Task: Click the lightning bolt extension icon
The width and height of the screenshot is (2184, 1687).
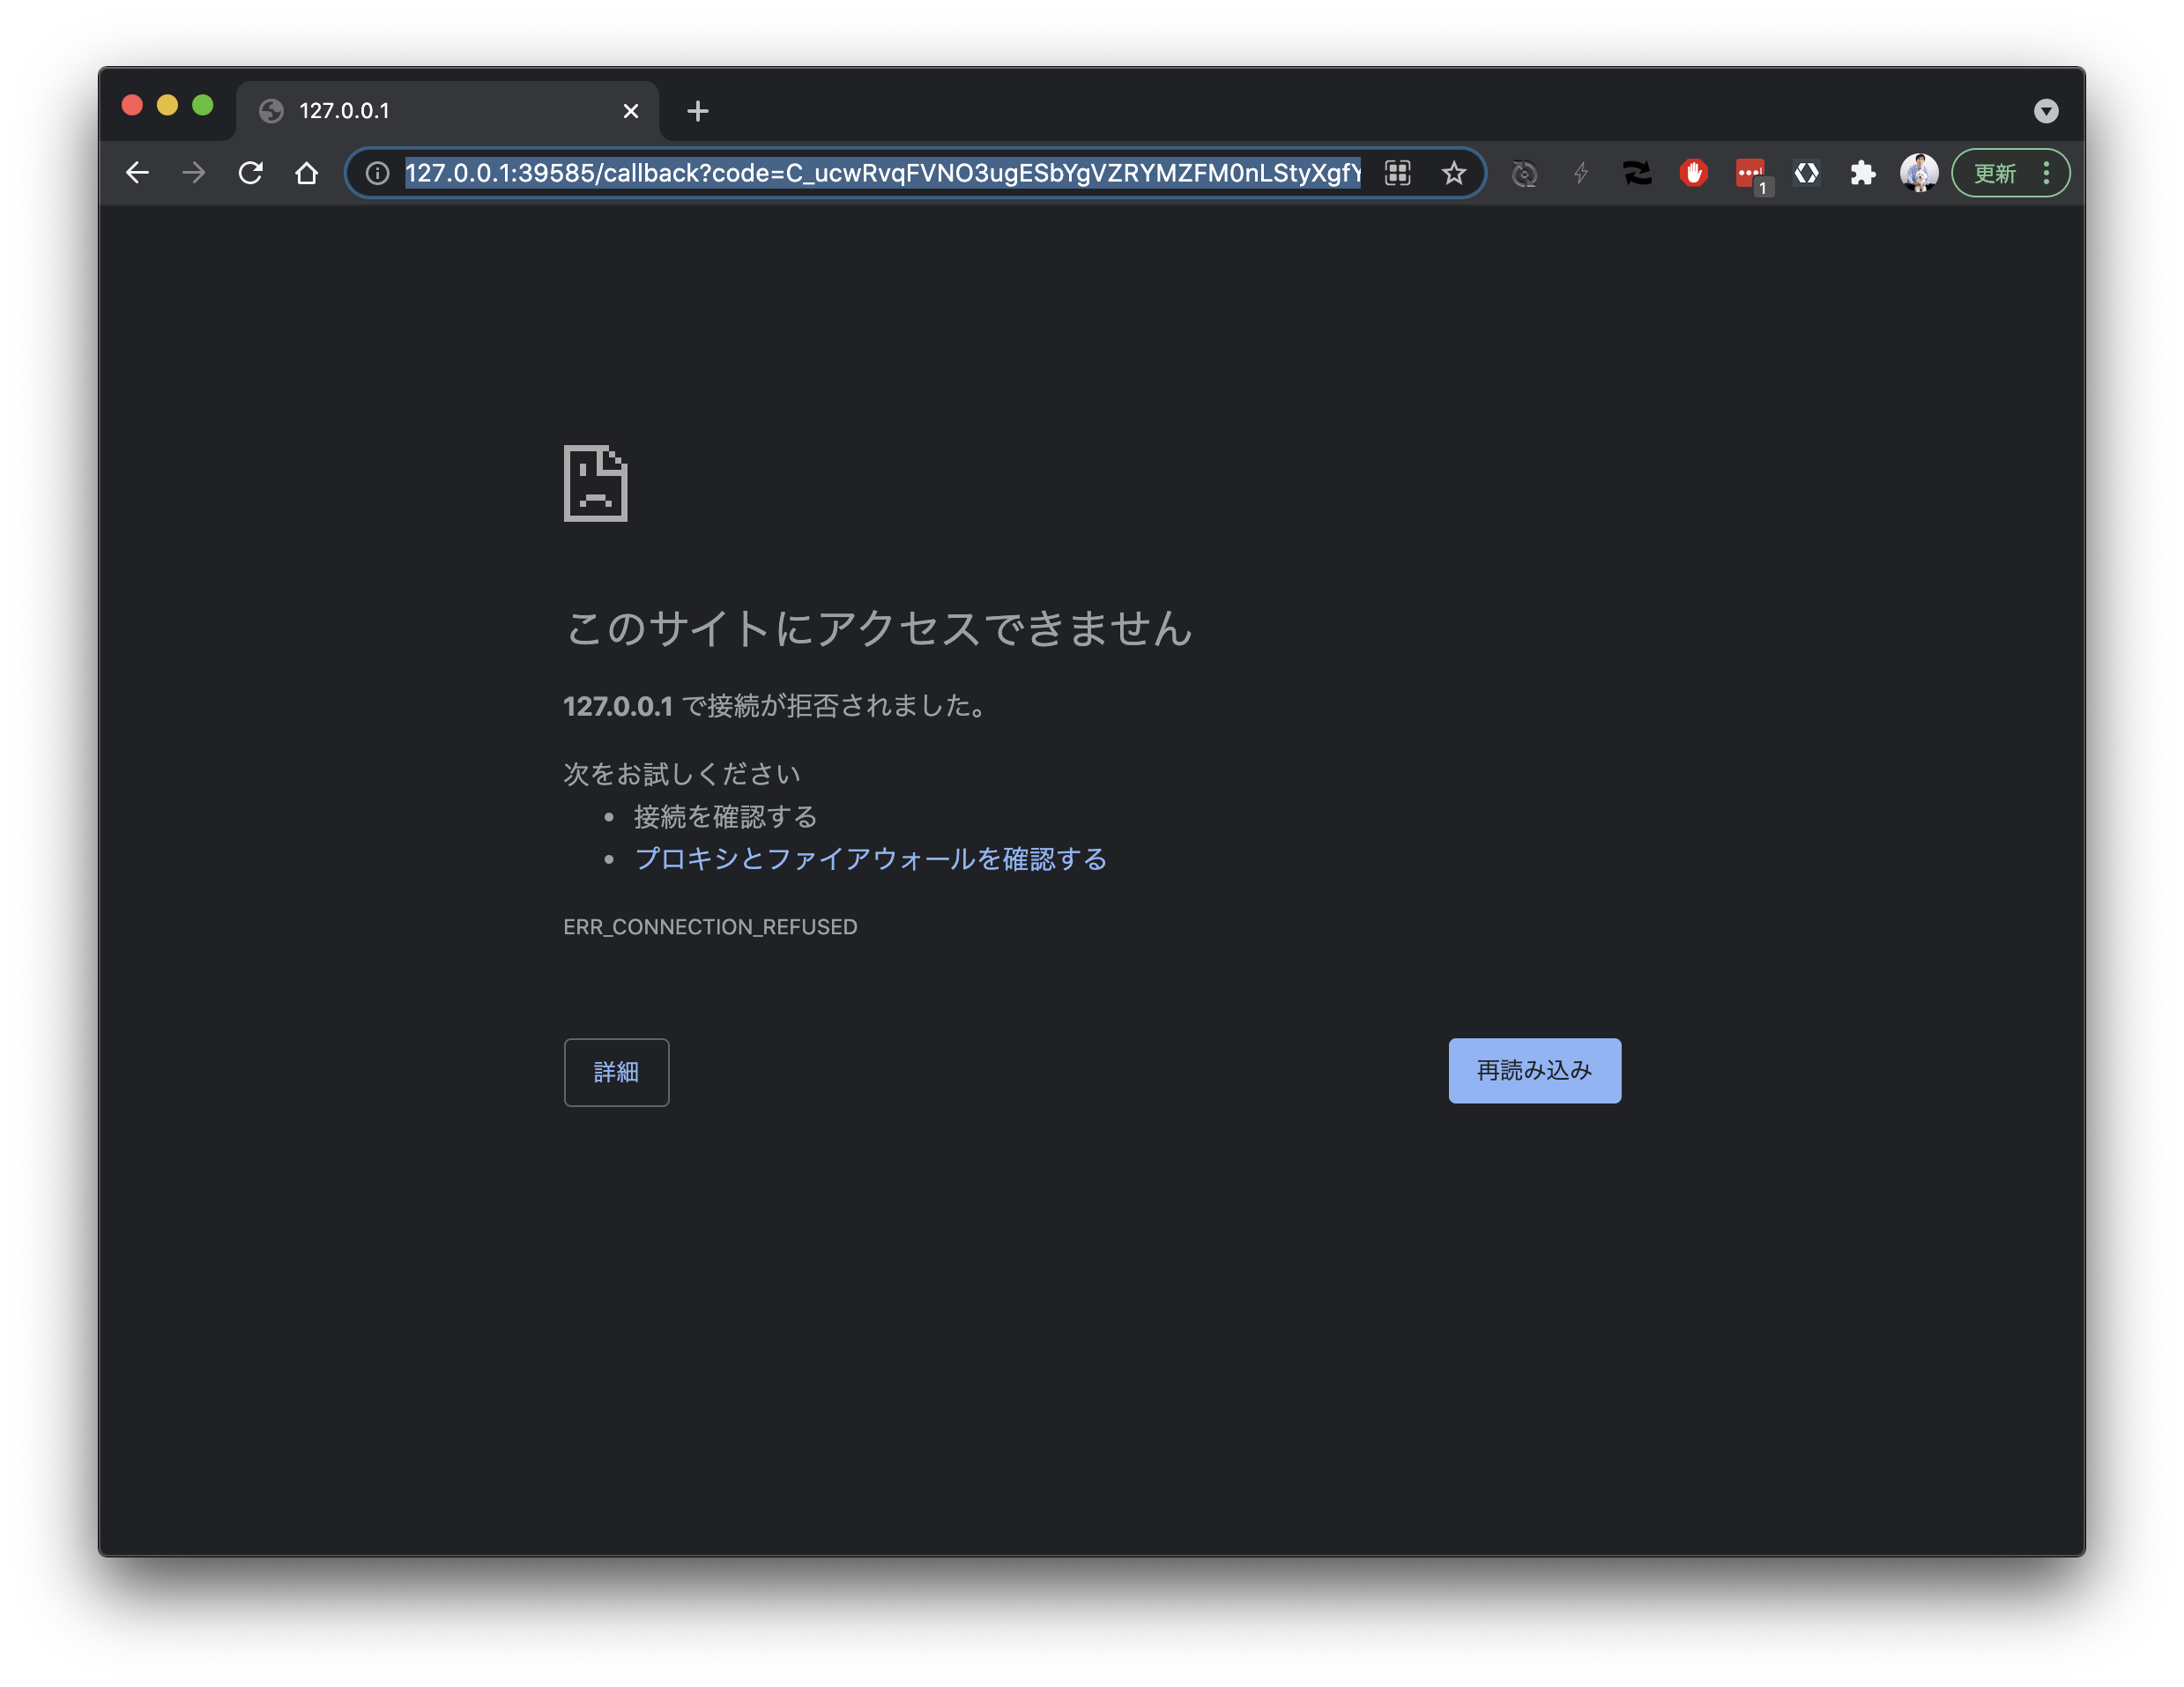Action: 1581,173
